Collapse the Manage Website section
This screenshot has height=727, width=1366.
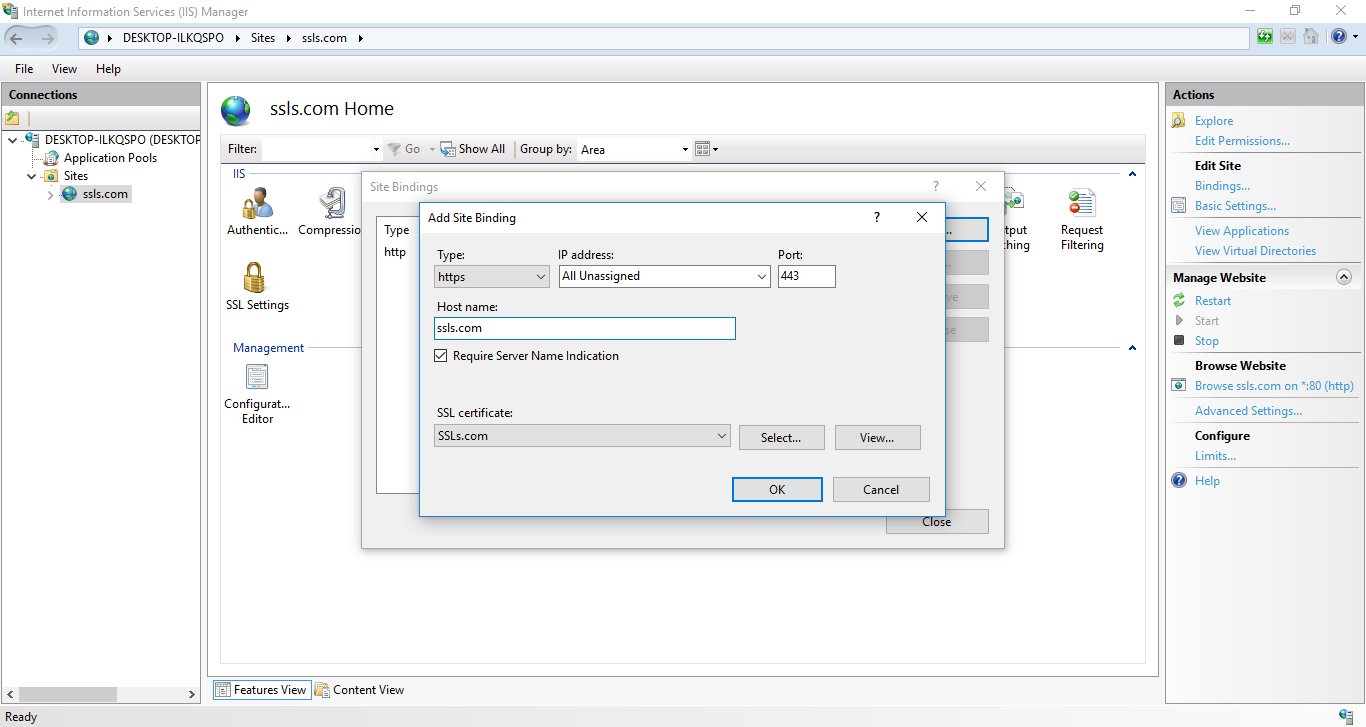[x=1343, y=277]
